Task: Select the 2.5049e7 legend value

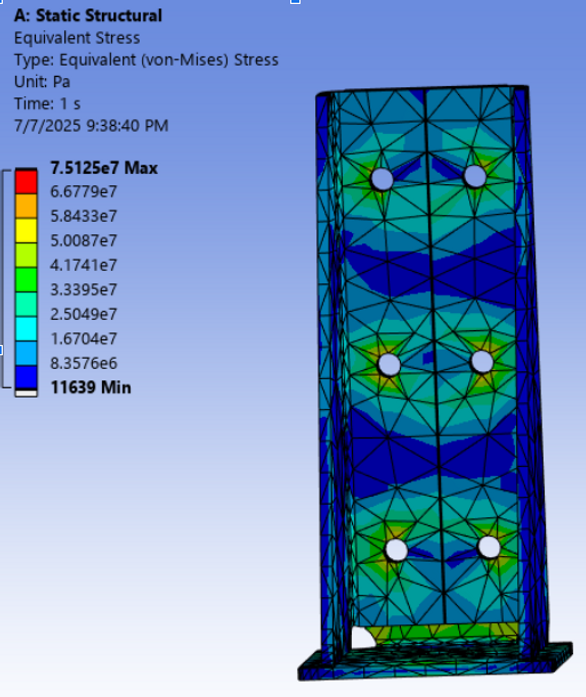Action: click(84, 314)
